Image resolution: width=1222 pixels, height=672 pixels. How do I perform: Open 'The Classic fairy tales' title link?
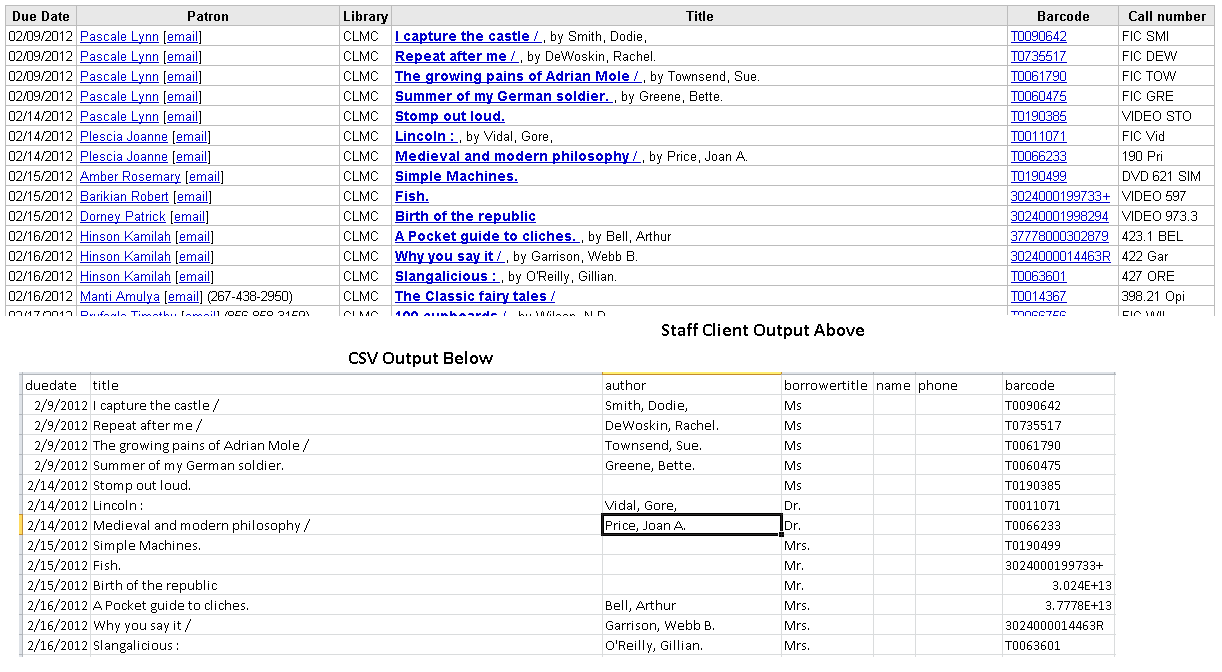point(474,296)
